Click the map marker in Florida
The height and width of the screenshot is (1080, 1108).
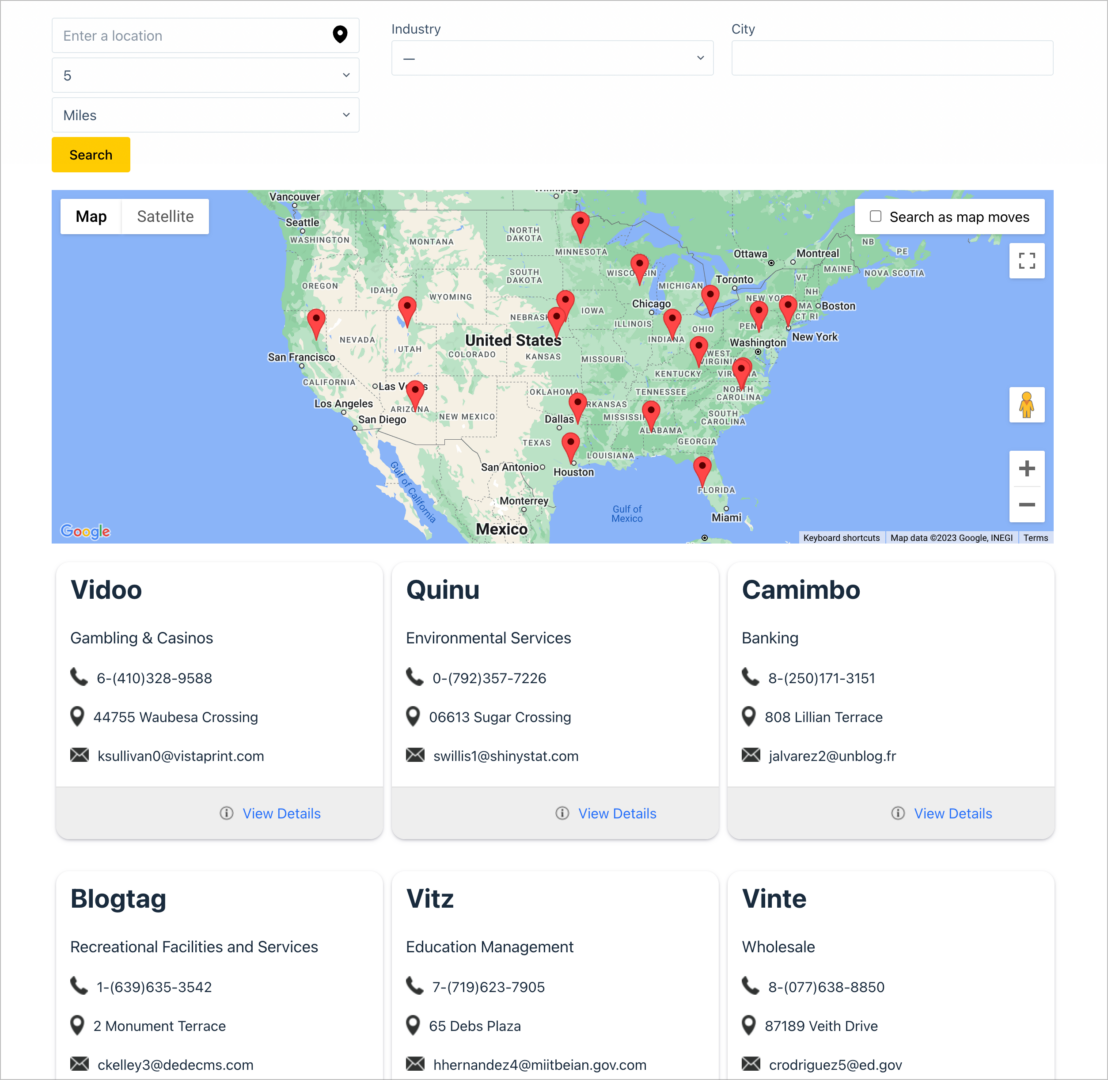[x=702, y=469]
